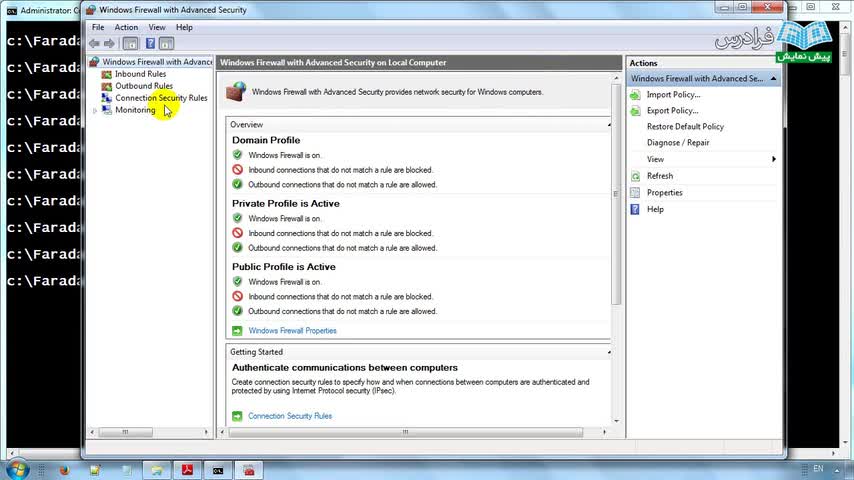Open the Action menu
The width and height of the screenshot is (854, 480).
126,27
